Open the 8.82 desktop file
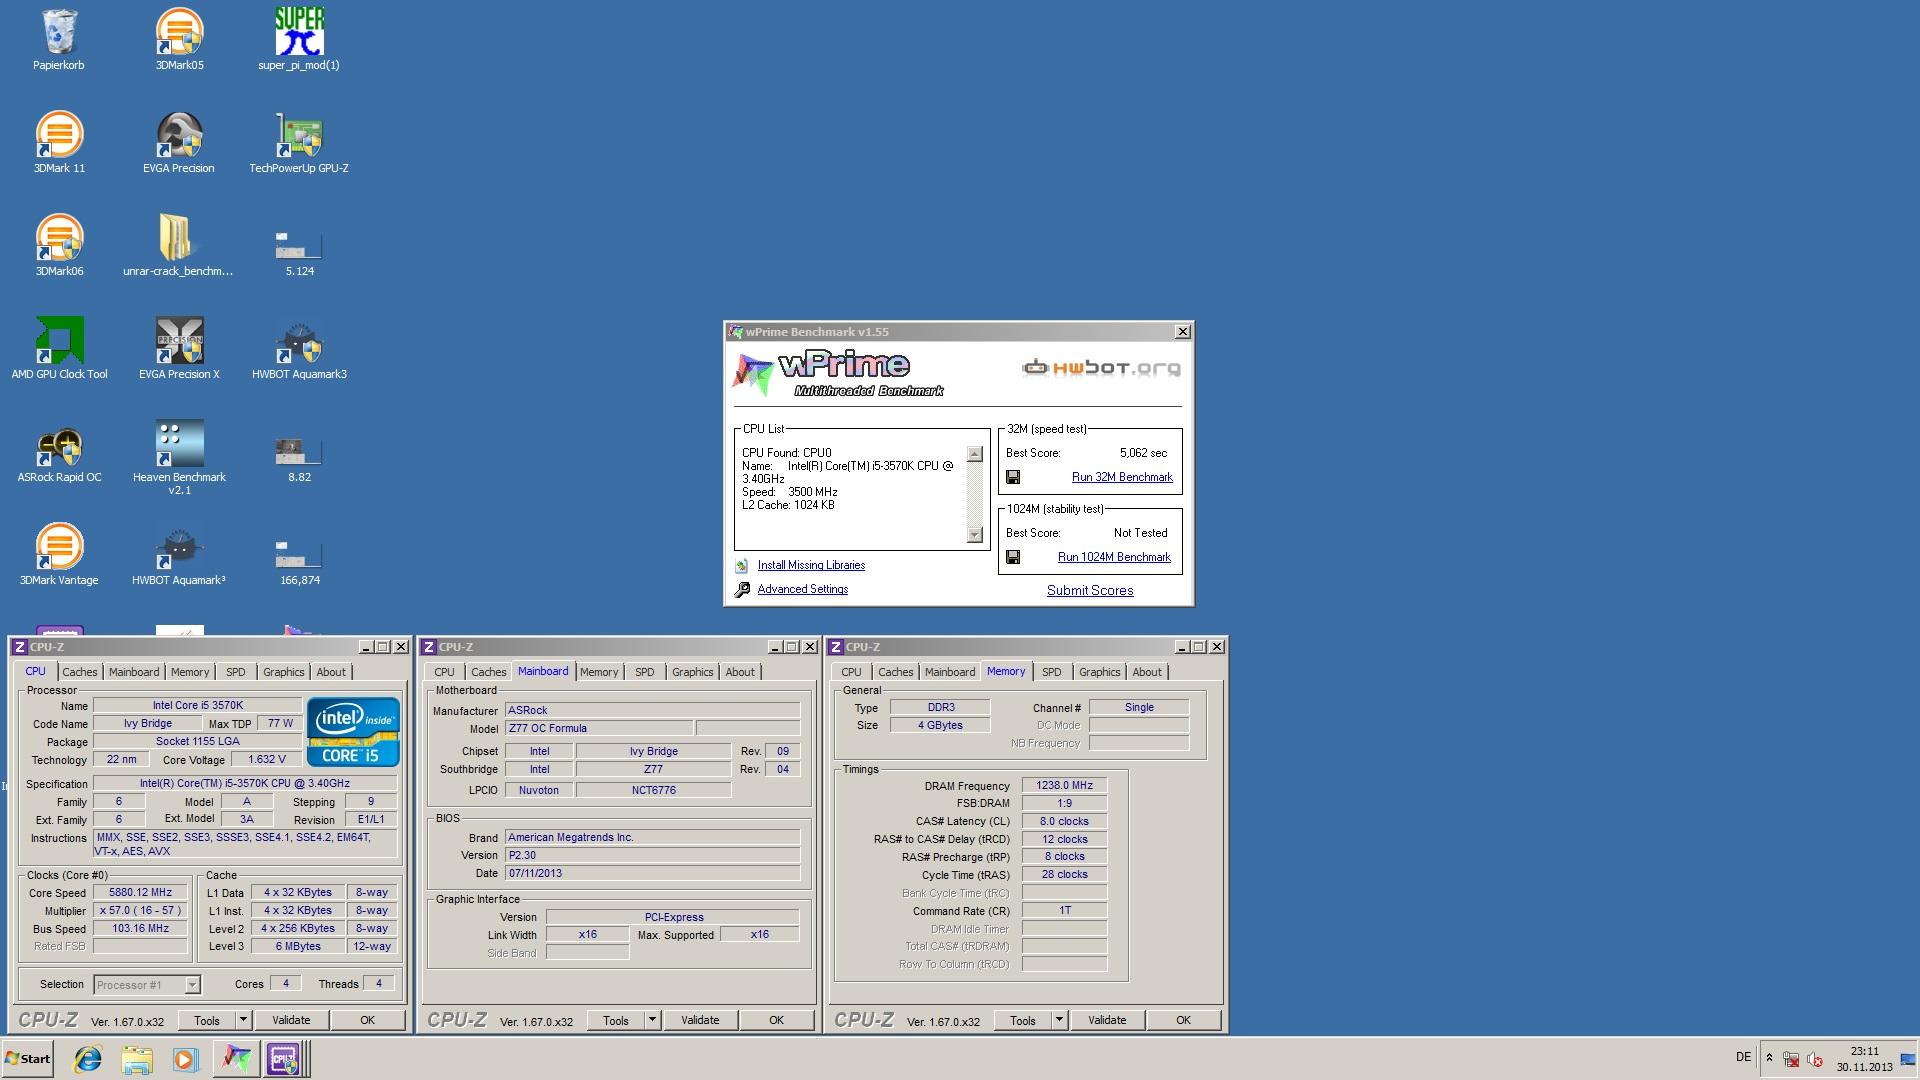Image resolution: width=1920 pixels, height=1080 pixels. 299,458
